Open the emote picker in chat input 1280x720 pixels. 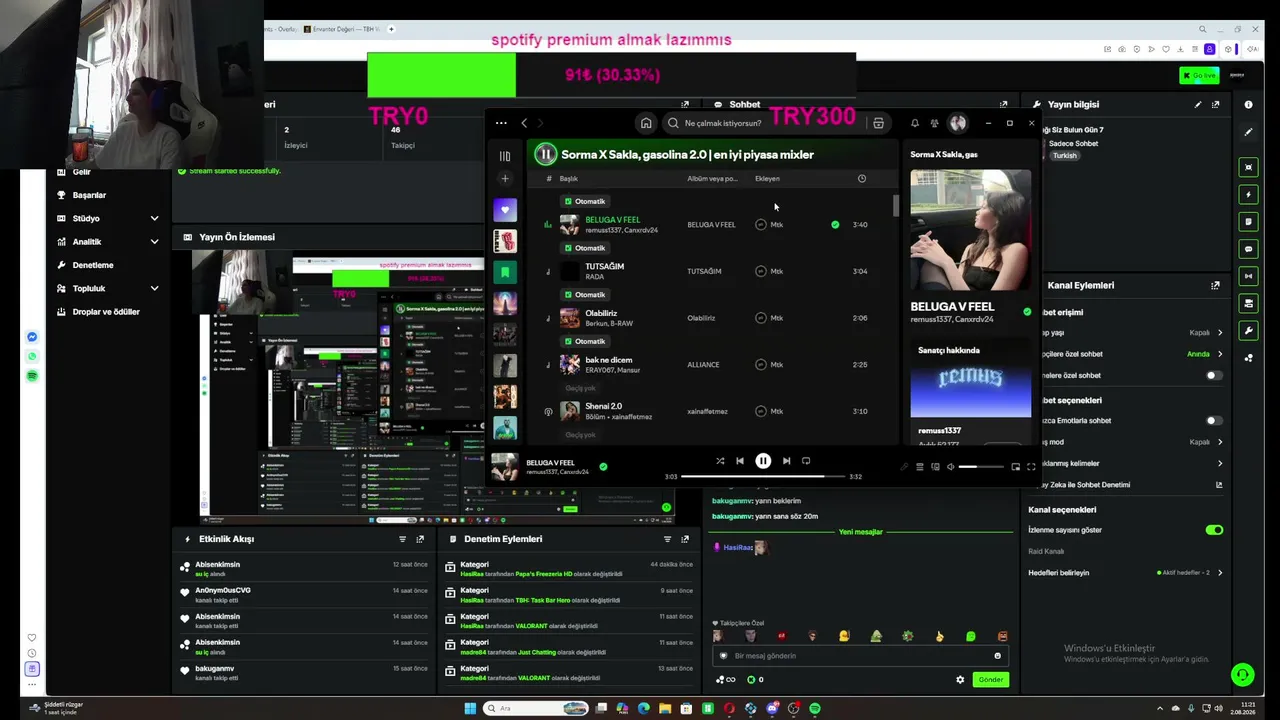[x=997, y=656]
